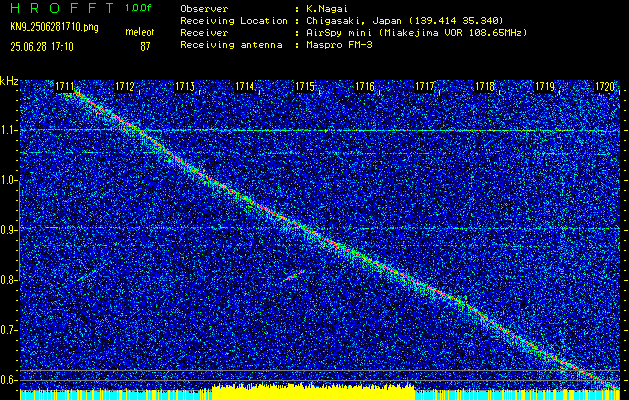Click the 1717 time marker label

(x=425, y=87)
